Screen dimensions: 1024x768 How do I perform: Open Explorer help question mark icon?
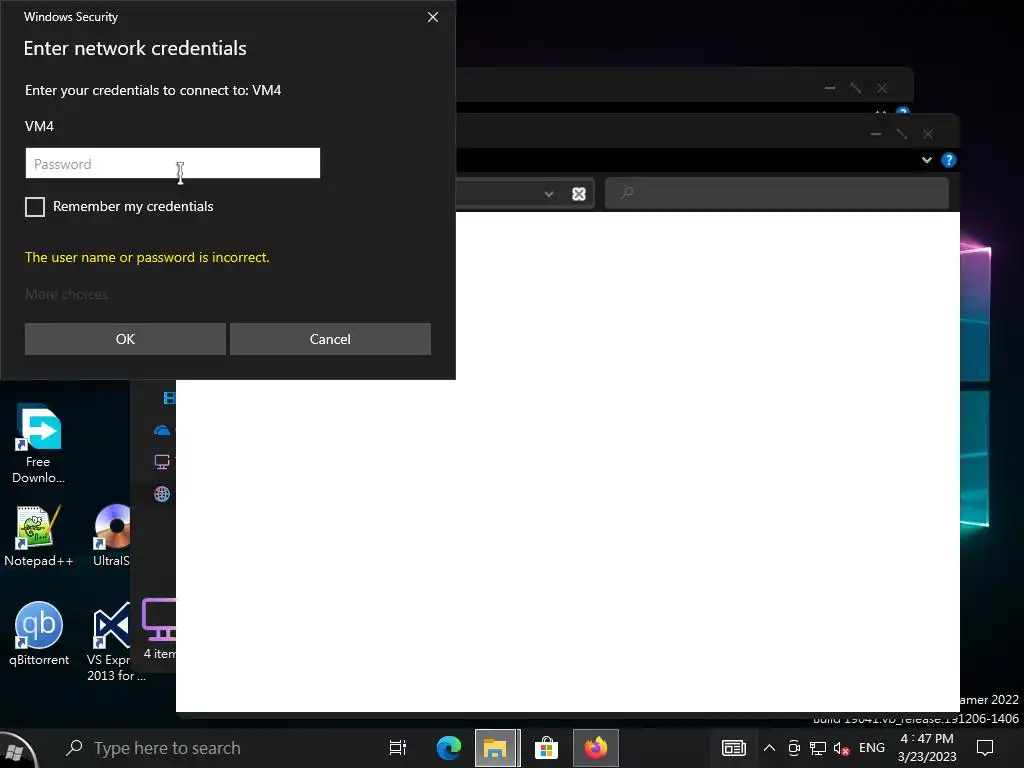[948, 160]
